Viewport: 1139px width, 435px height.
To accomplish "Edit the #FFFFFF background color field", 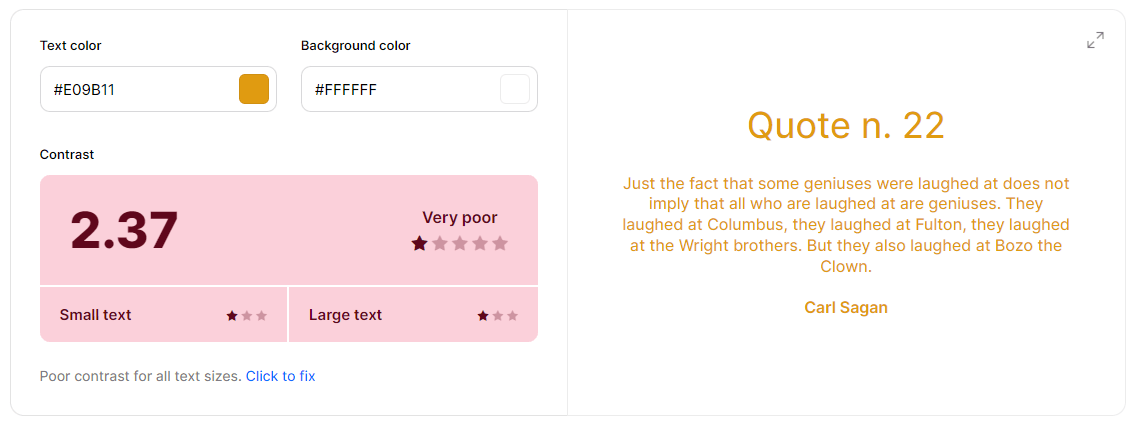I will (419, 89).
